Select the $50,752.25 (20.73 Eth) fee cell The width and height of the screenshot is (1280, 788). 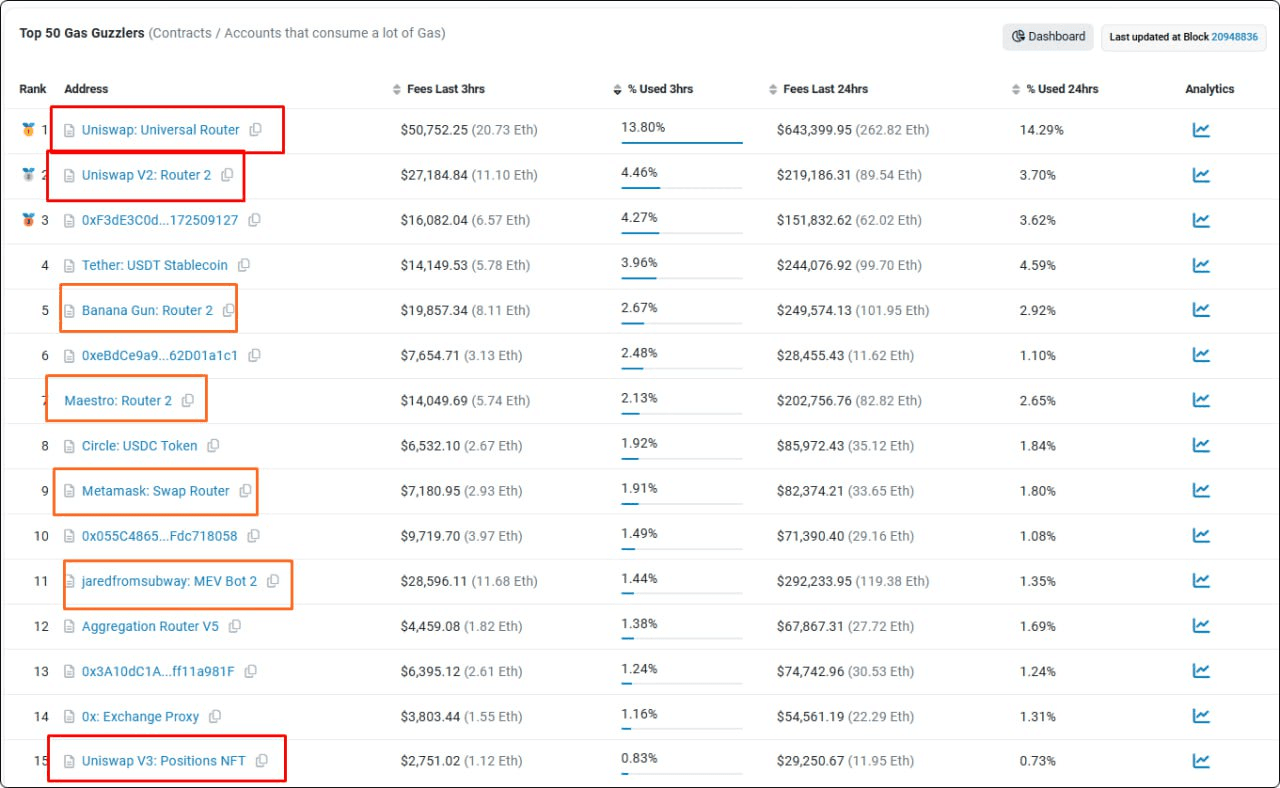469,130
